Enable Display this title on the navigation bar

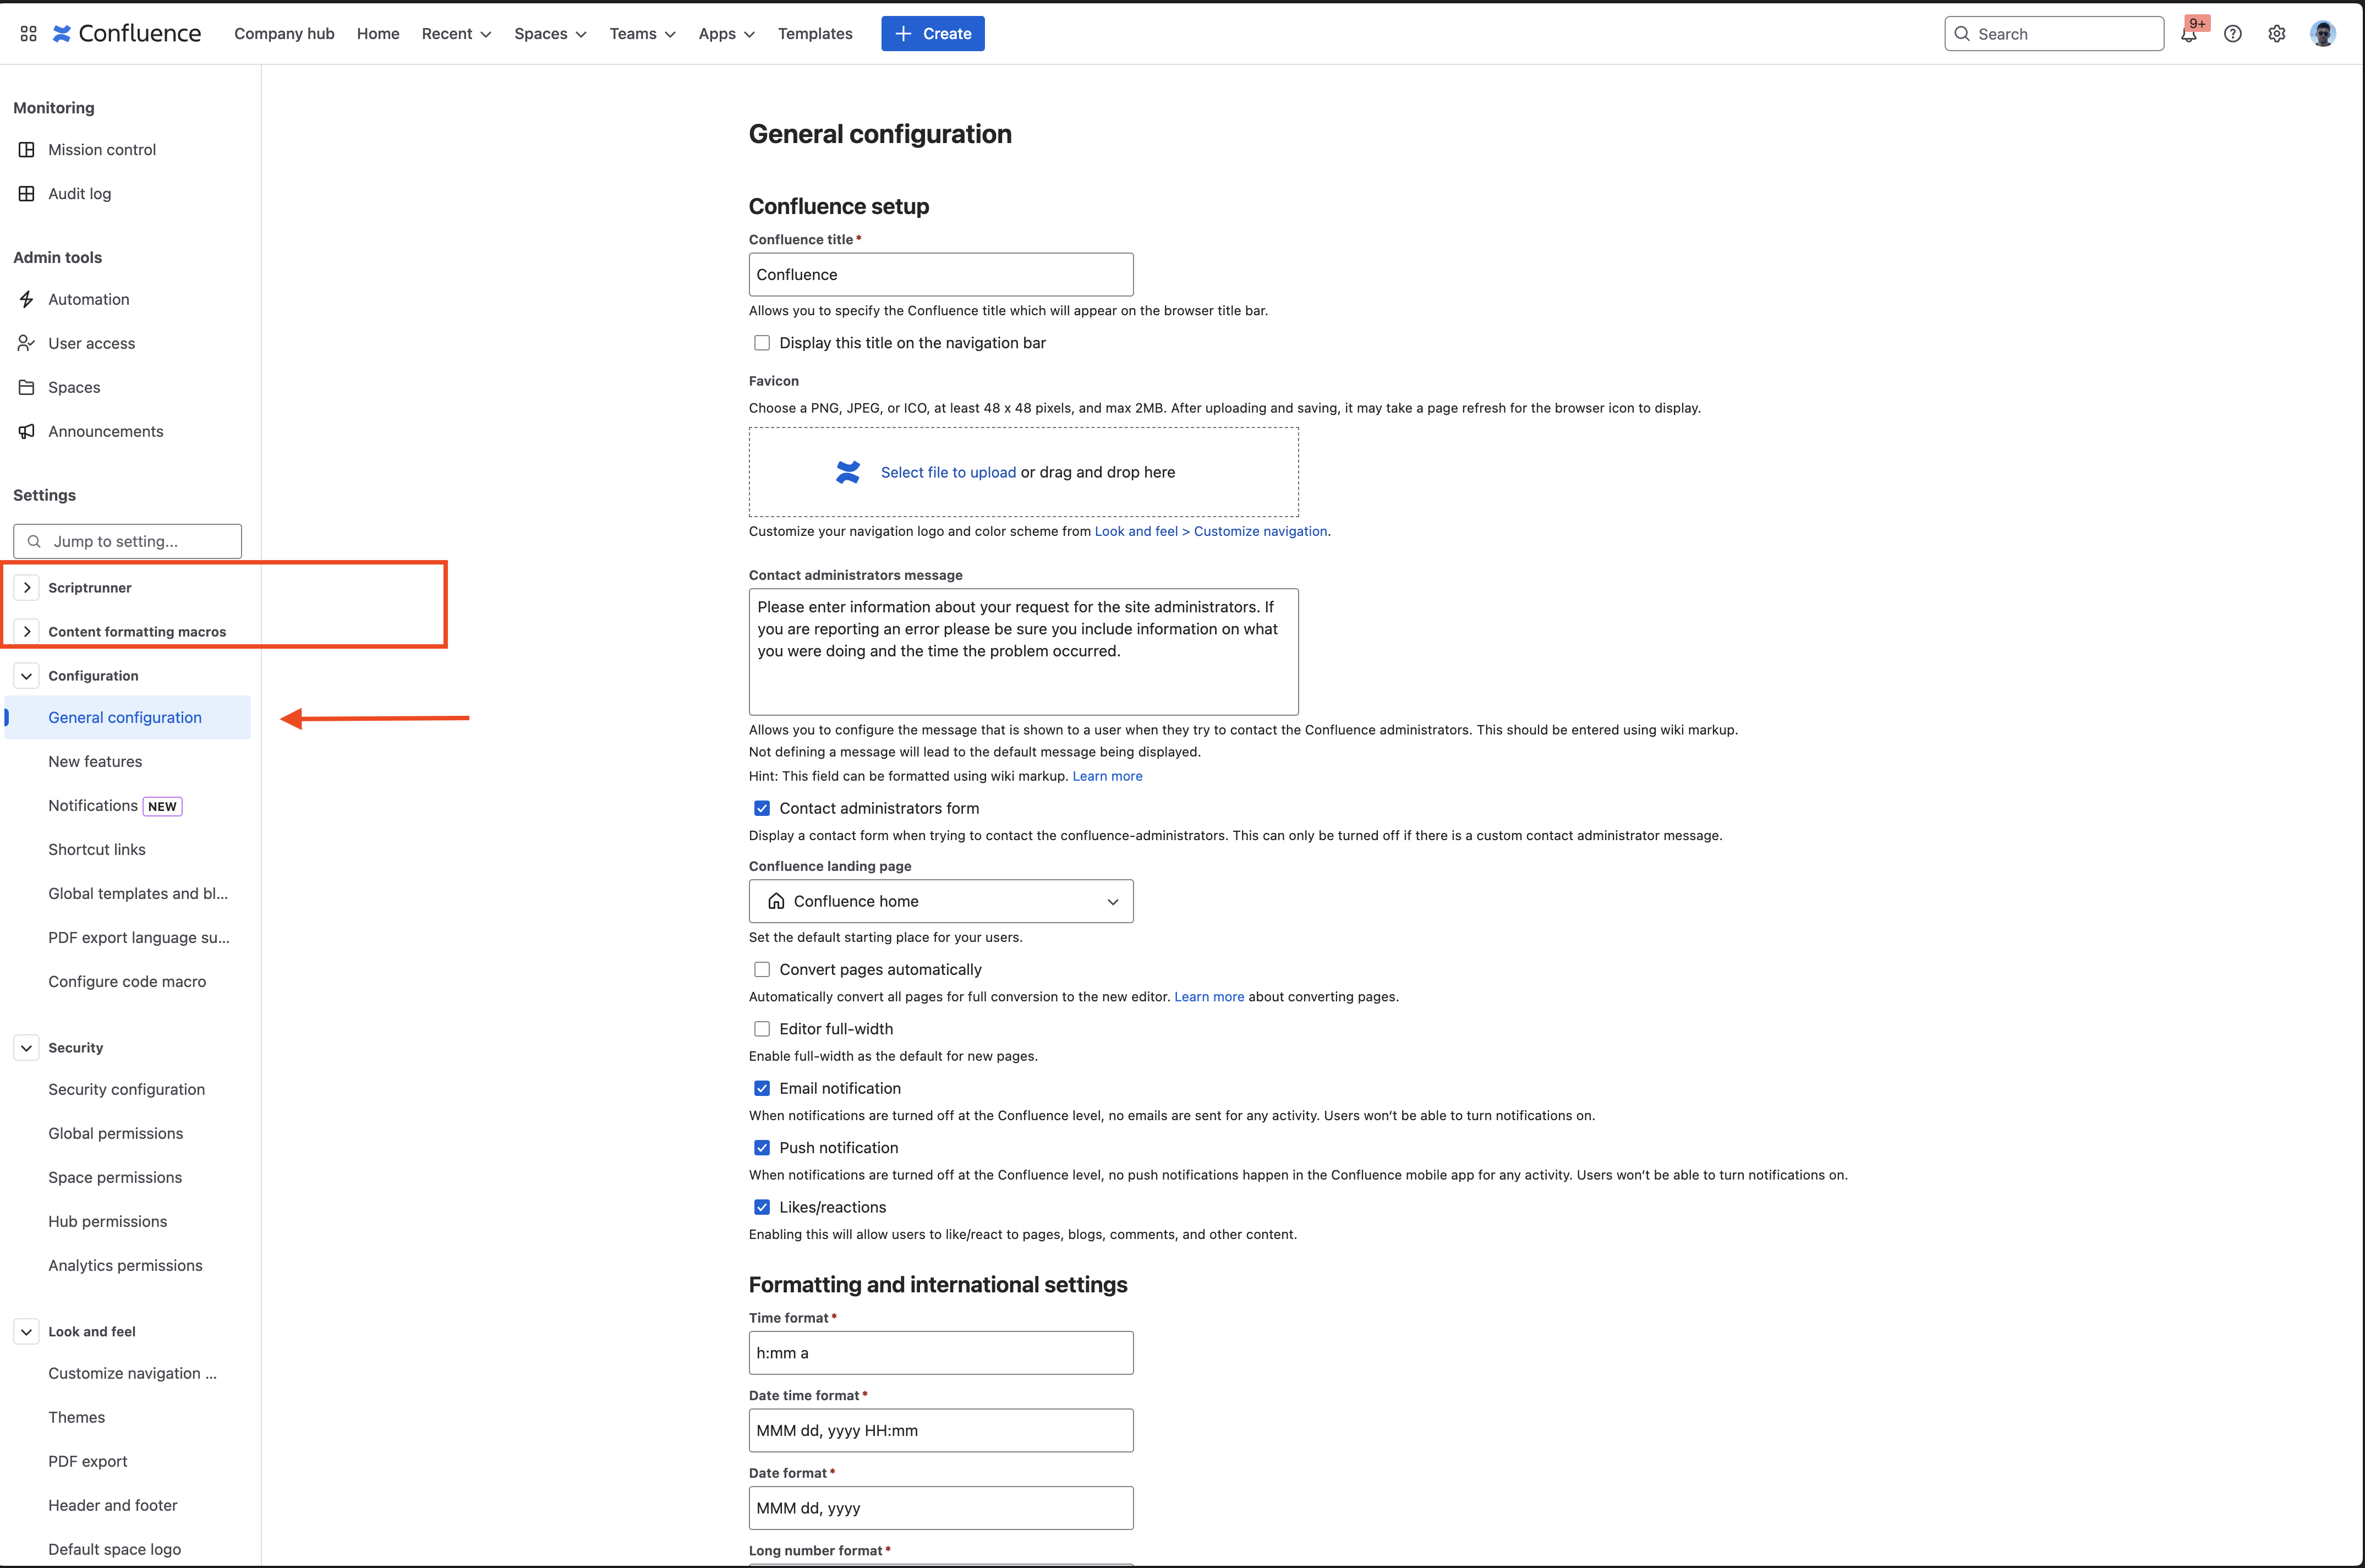[x=762, y=342]
